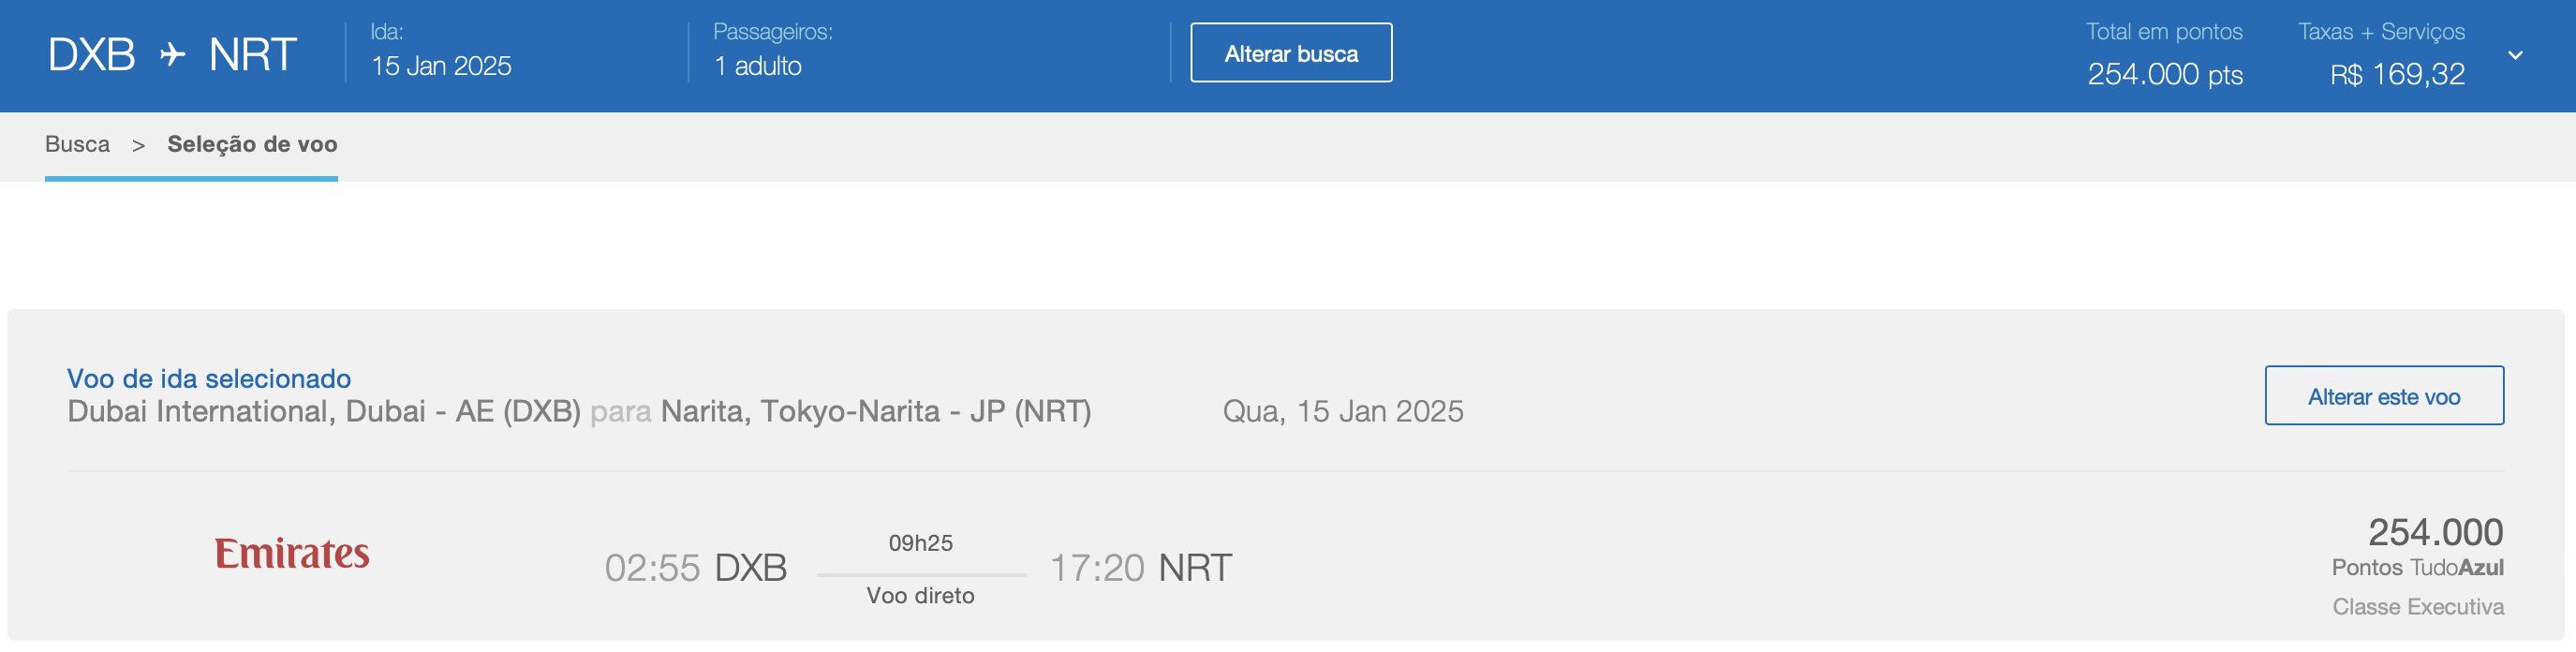The width and height of the screenshot is (2576, 652).
Task: Select the Seleção de voo tab
Action: [252, 144]
